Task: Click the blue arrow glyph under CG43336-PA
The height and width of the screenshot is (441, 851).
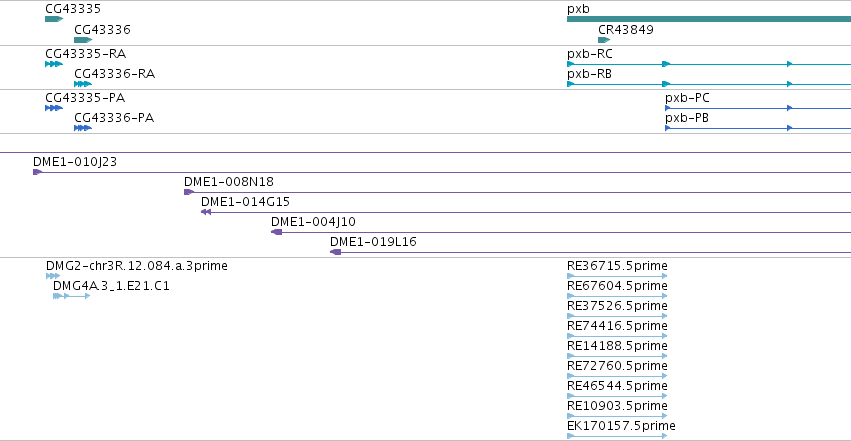Action: pyautogui.click(x=83, y=128)
